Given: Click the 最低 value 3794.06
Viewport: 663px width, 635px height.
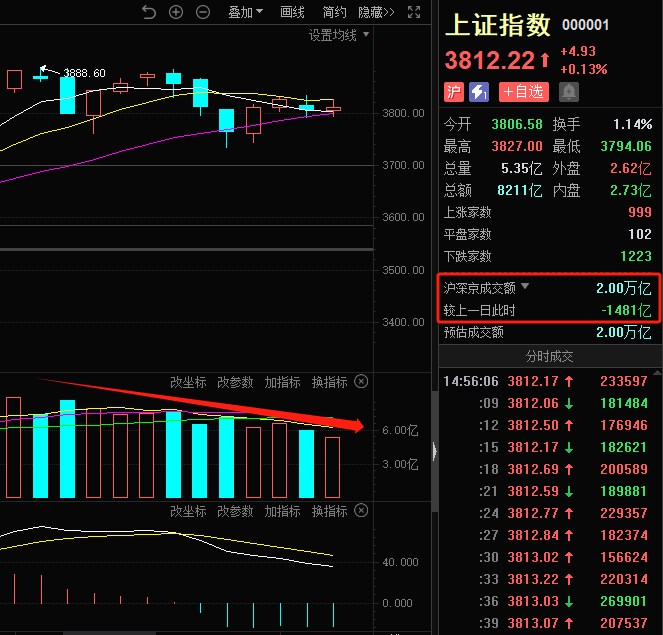Looking at the screenshot, I should (626, 146).
